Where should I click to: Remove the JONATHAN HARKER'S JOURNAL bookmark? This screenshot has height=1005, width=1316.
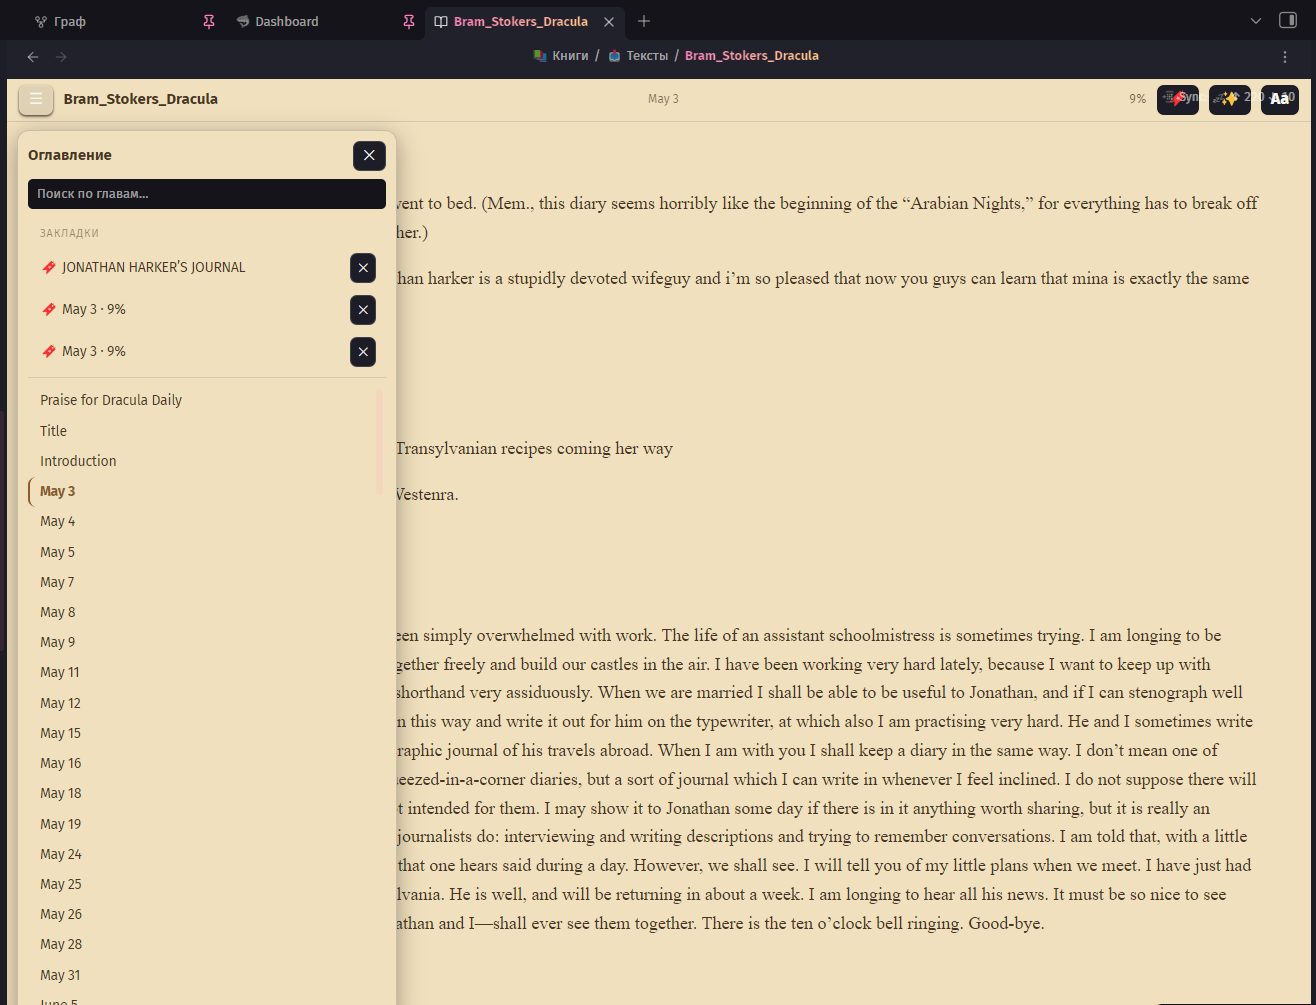tap(363, 268)
